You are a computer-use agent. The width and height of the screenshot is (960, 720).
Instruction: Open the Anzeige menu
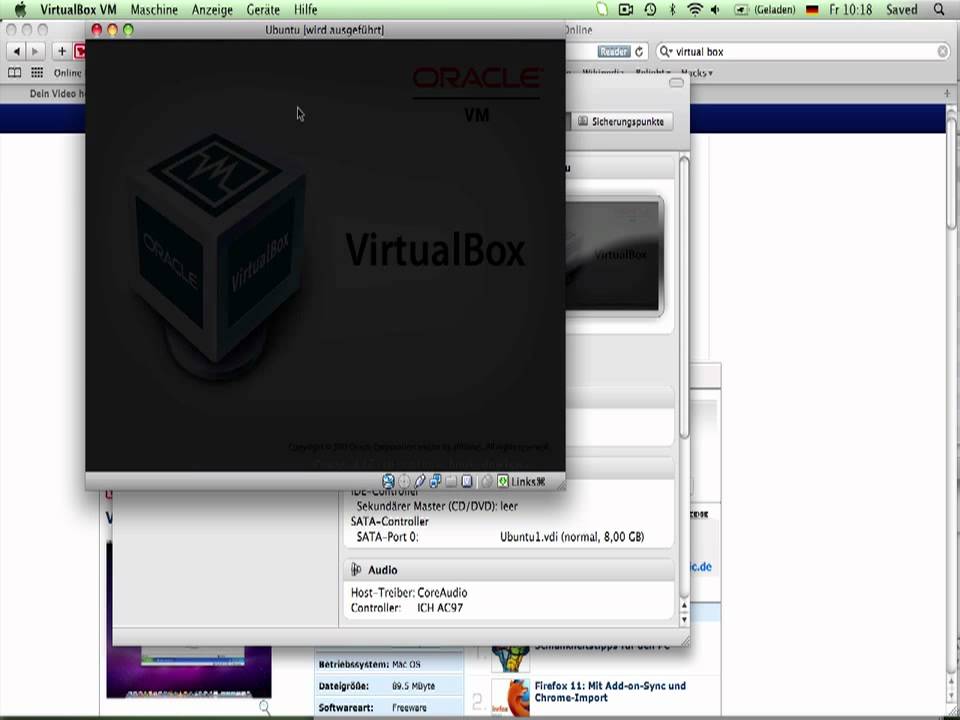click(212, 10)
